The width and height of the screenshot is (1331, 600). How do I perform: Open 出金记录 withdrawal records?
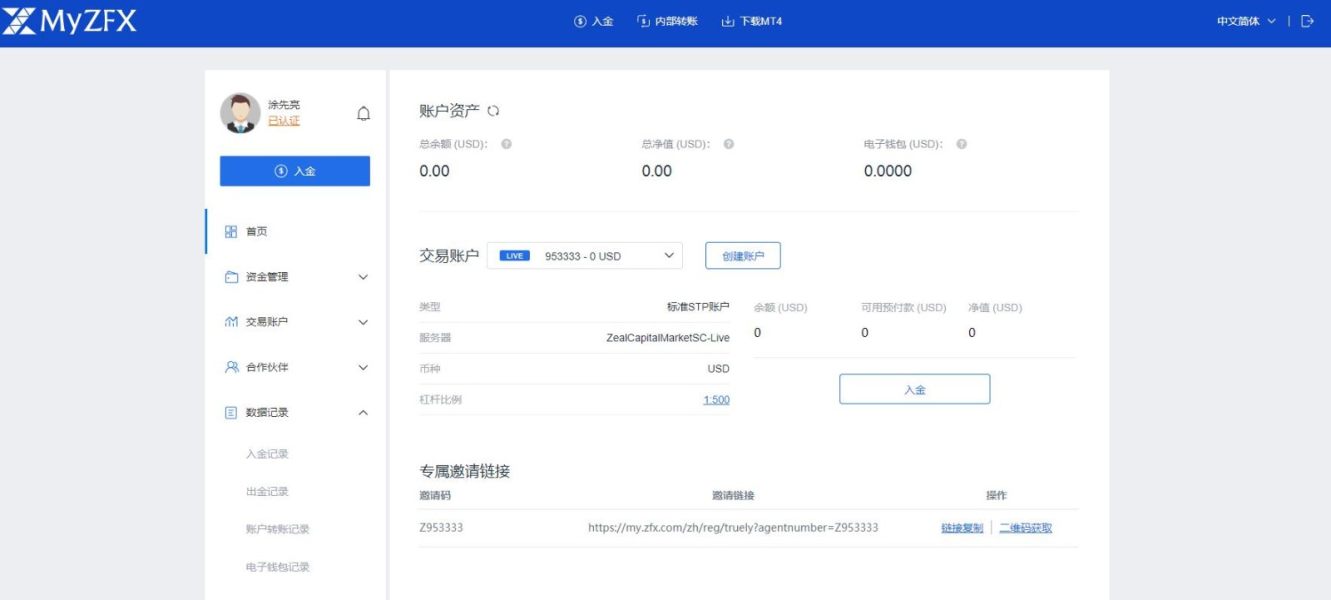tap(267, 492)
